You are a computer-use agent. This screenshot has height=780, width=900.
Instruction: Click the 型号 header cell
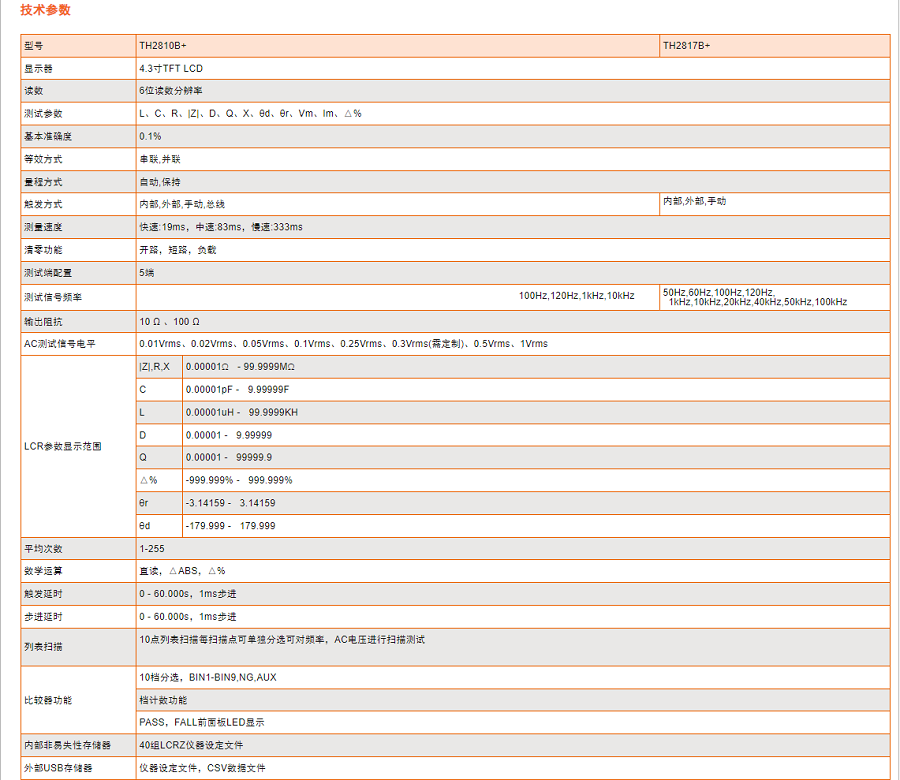(34, 46)
